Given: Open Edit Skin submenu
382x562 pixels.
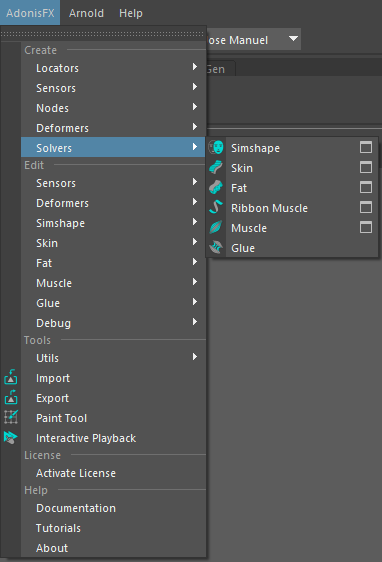Looking at the screenshot, I should [113, 243].
